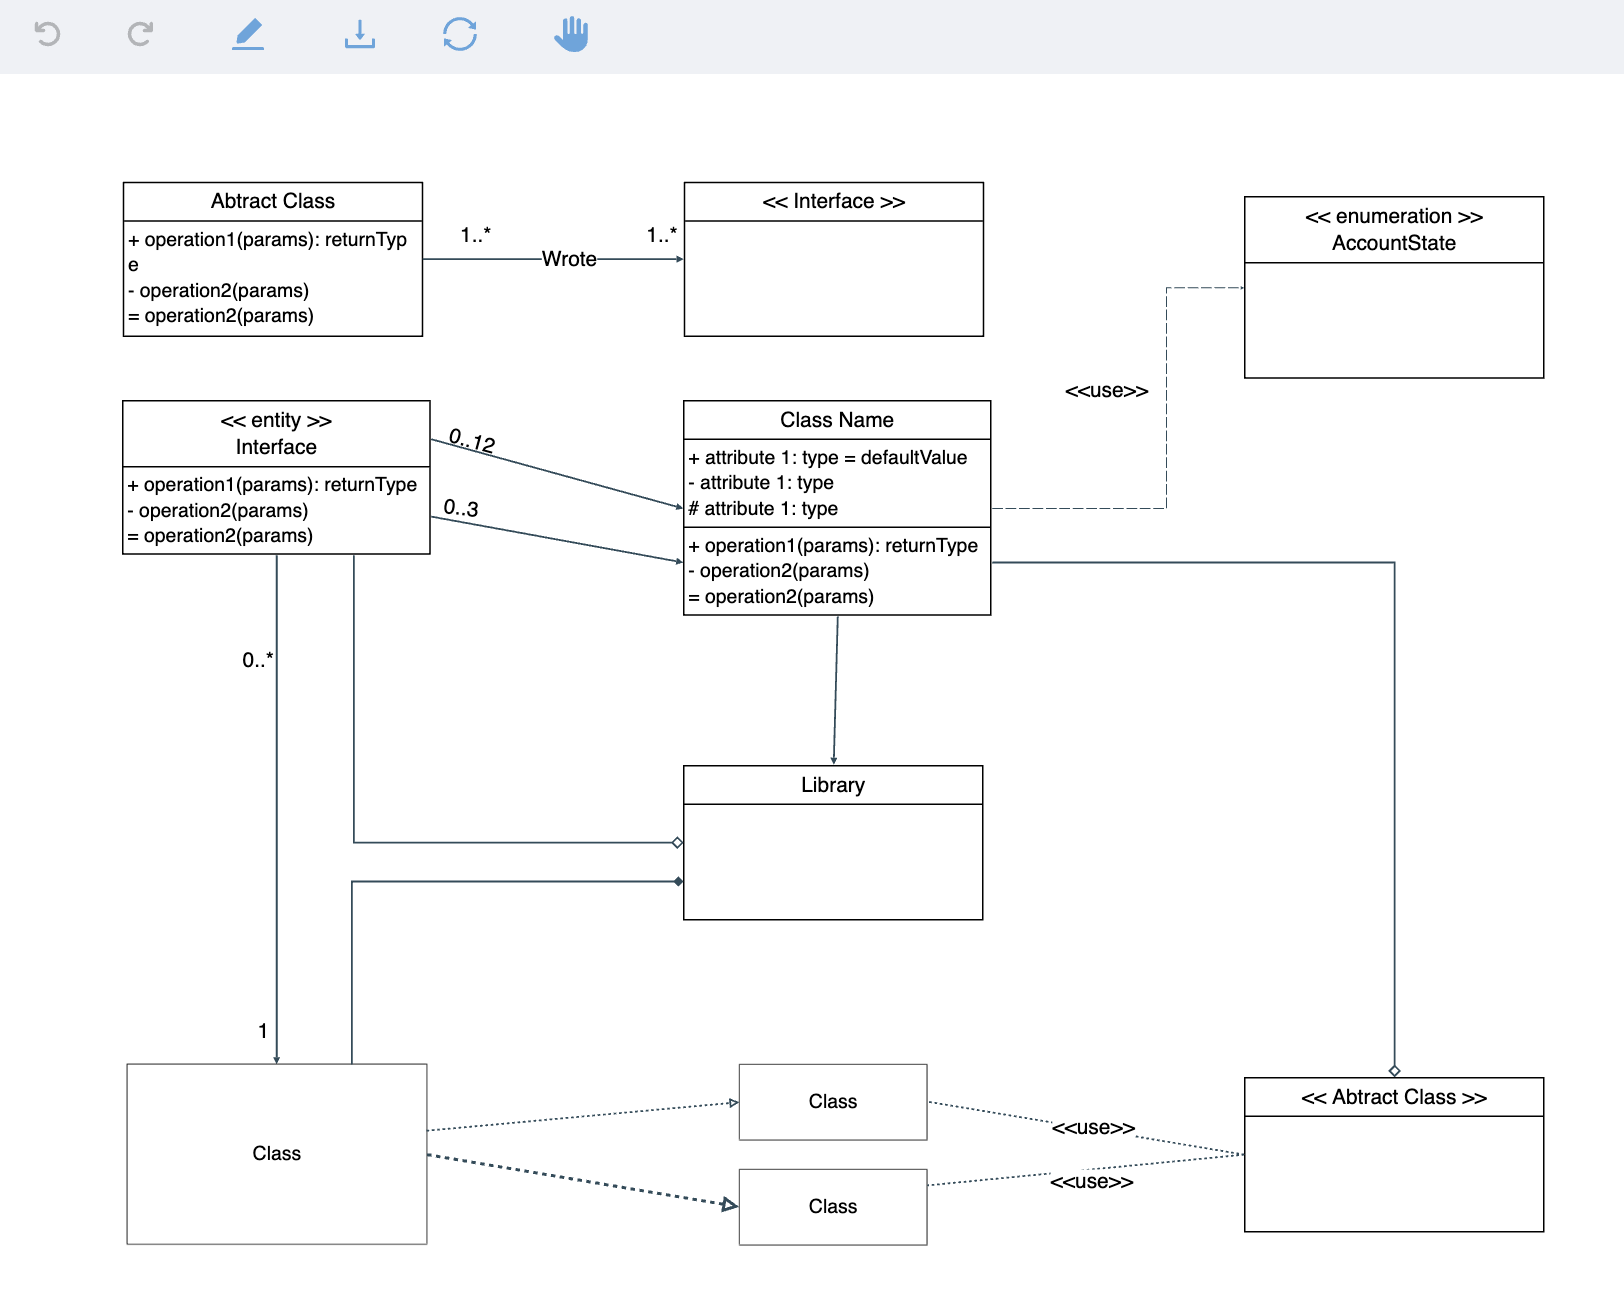
Task: Click the download export icon
Action: [x=359, y=34]
